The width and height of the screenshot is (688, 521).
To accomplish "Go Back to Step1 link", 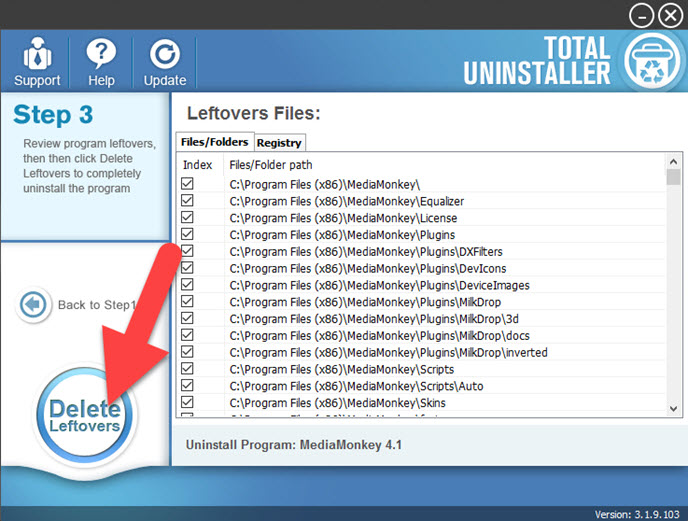I will click(97, 305).
